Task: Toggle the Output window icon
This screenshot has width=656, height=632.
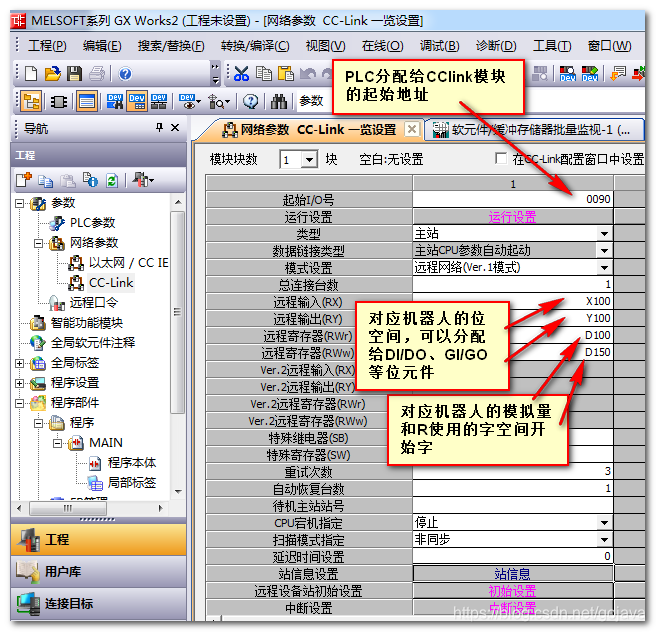Action: [x=87, y=101]
